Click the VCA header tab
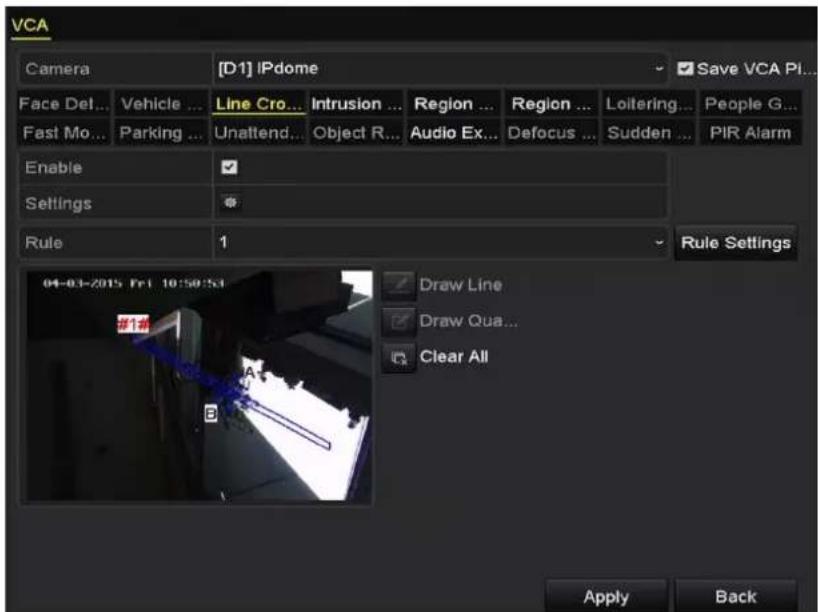The height and width of the screenshot is (612, 818). click(30, 25)
